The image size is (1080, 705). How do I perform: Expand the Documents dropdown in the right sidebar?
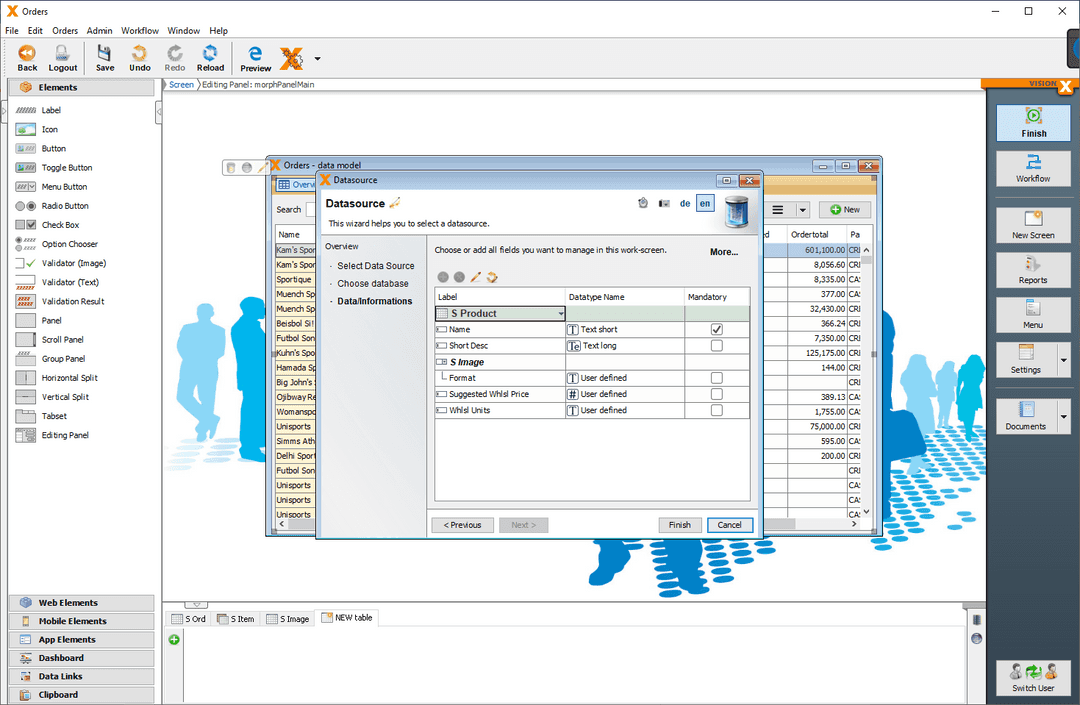[x=1063, y=415]
